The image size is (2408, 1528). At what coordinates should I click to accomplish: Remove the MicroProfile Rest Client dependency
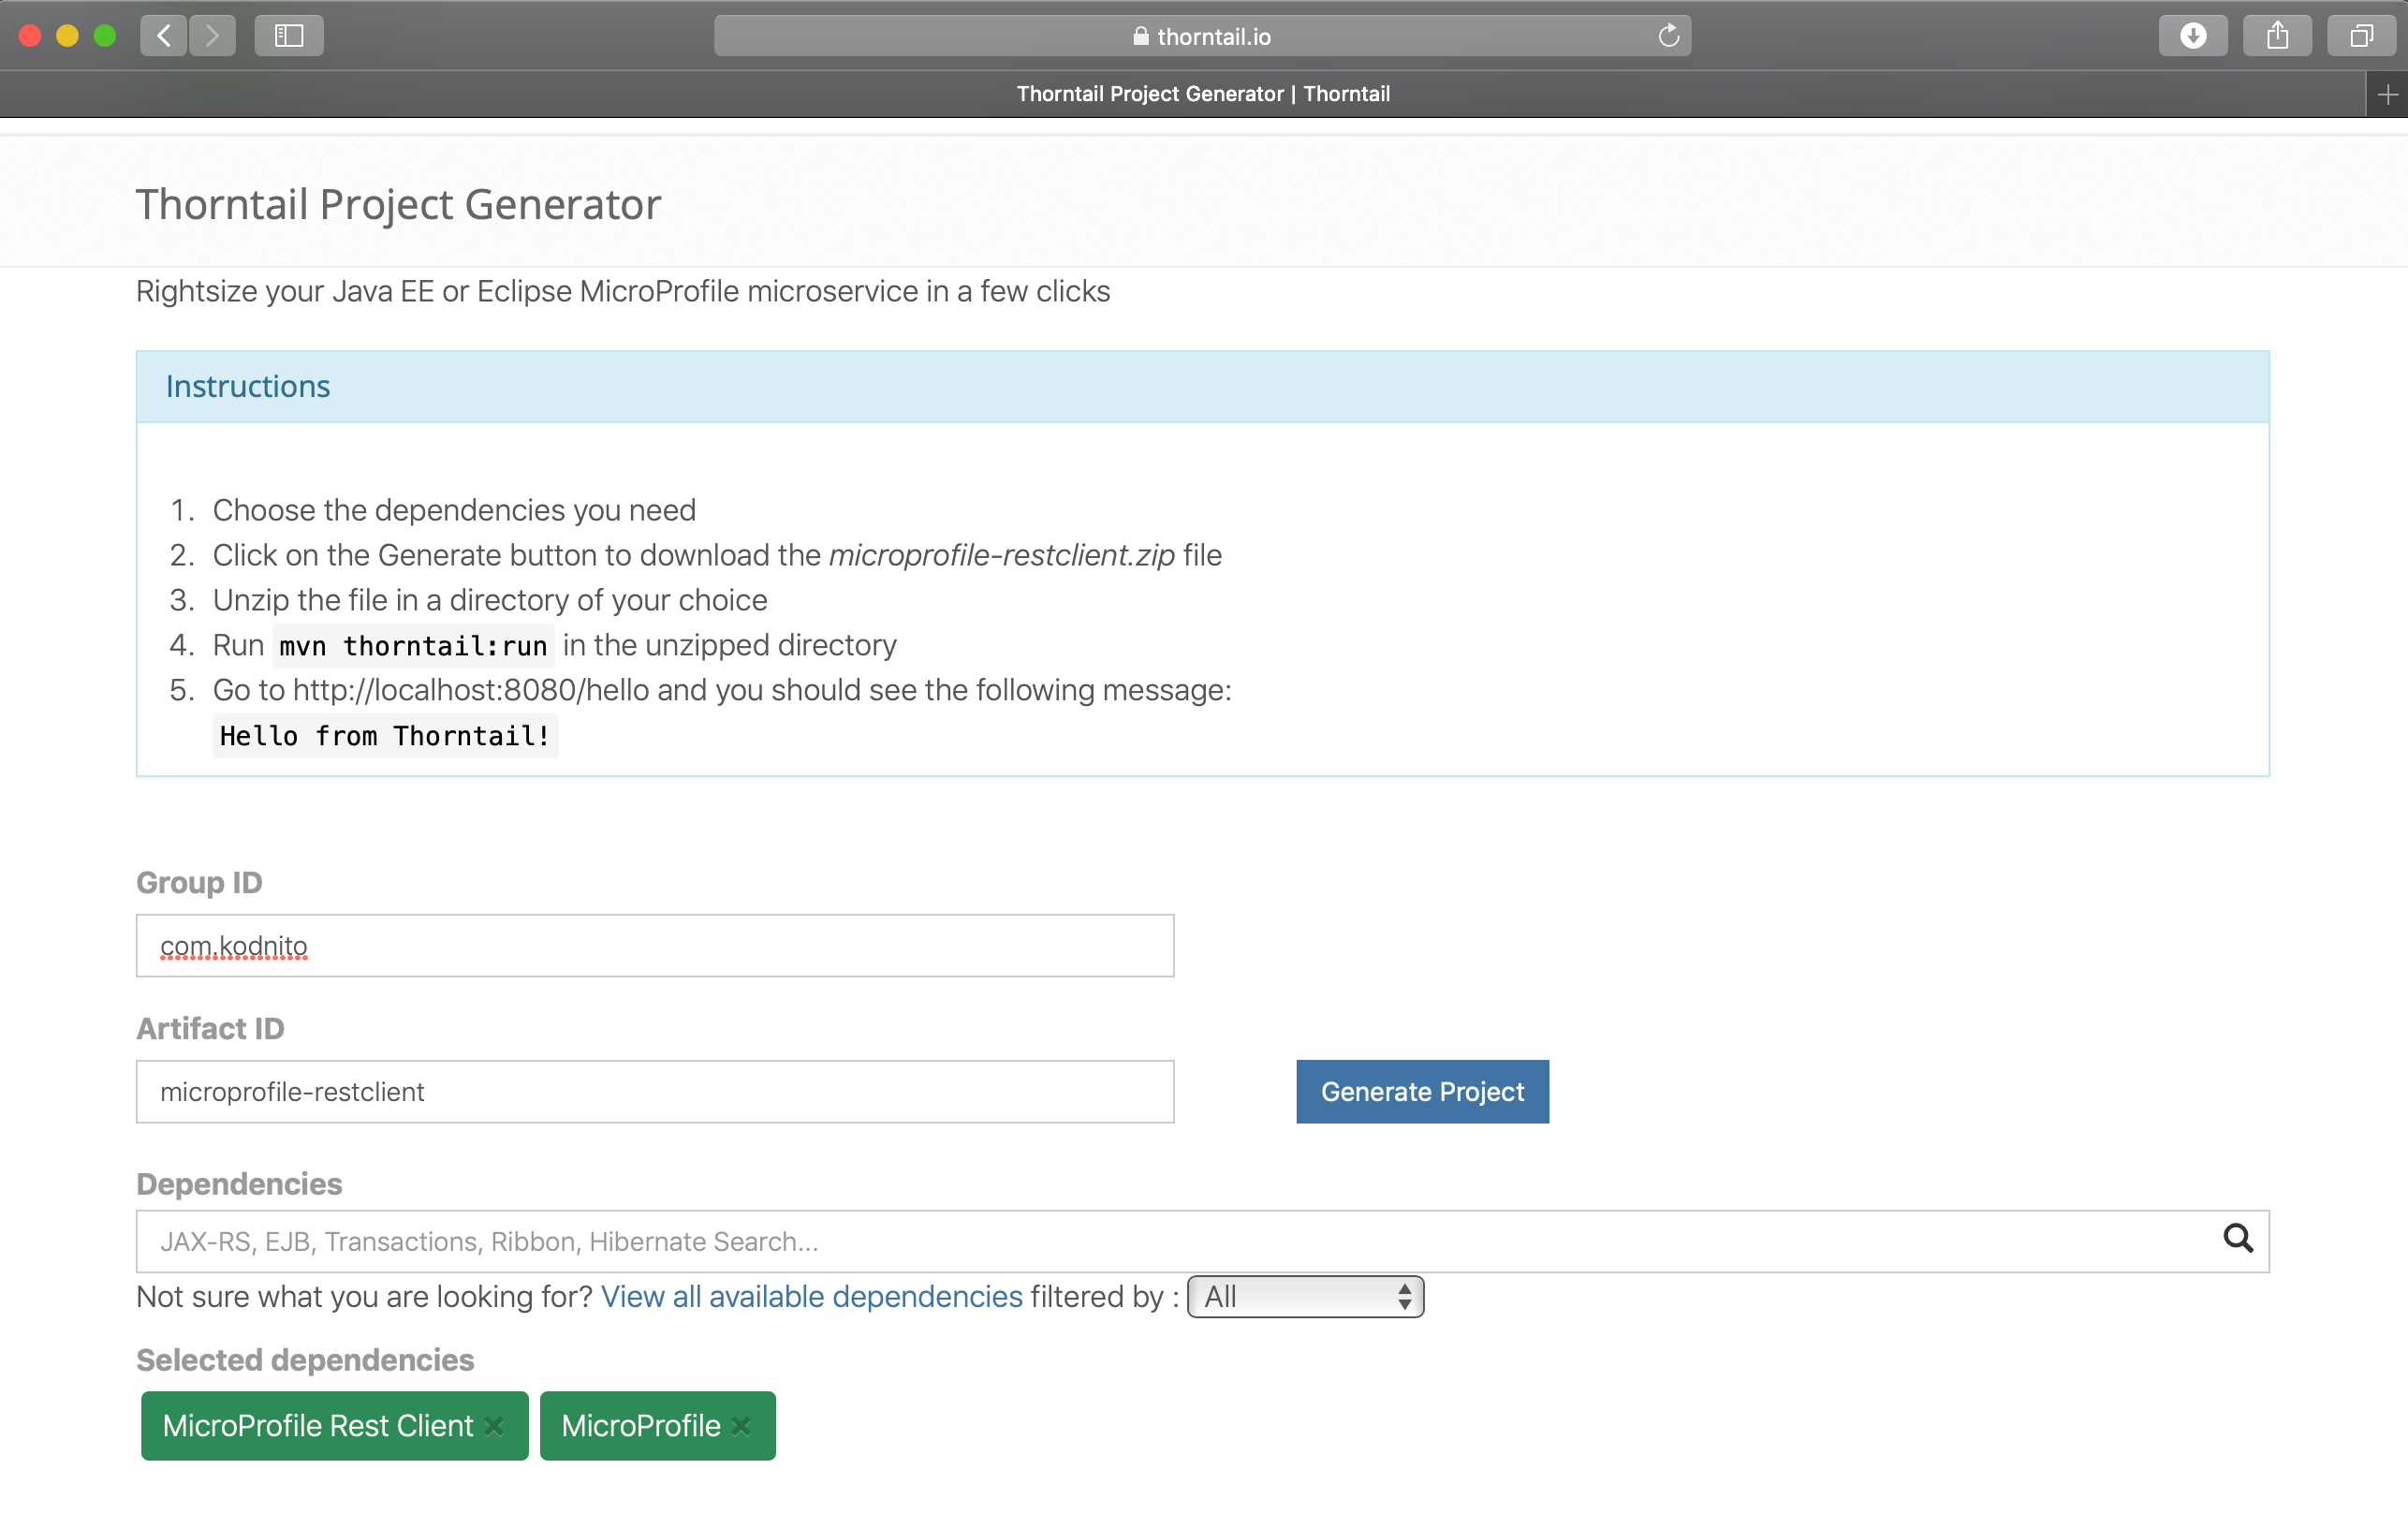tap(494, 1426)
